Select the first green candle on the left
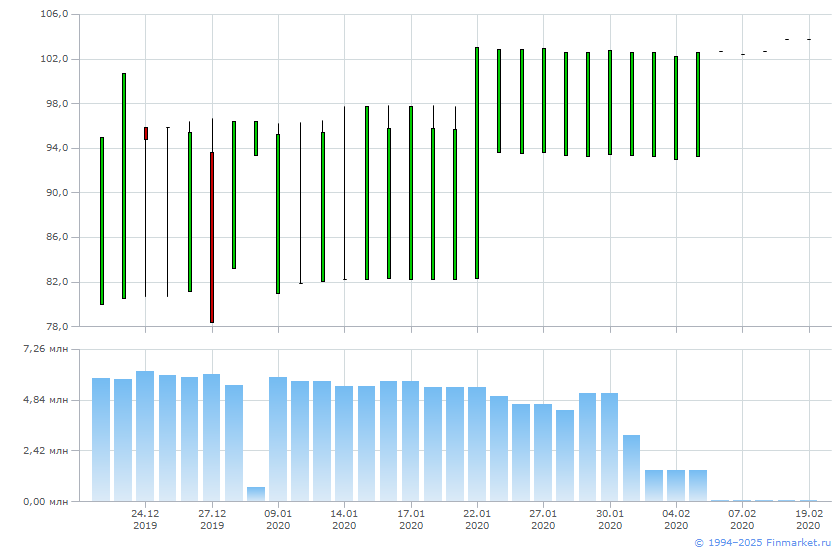840x550 pixels. [x=102, y=220]
